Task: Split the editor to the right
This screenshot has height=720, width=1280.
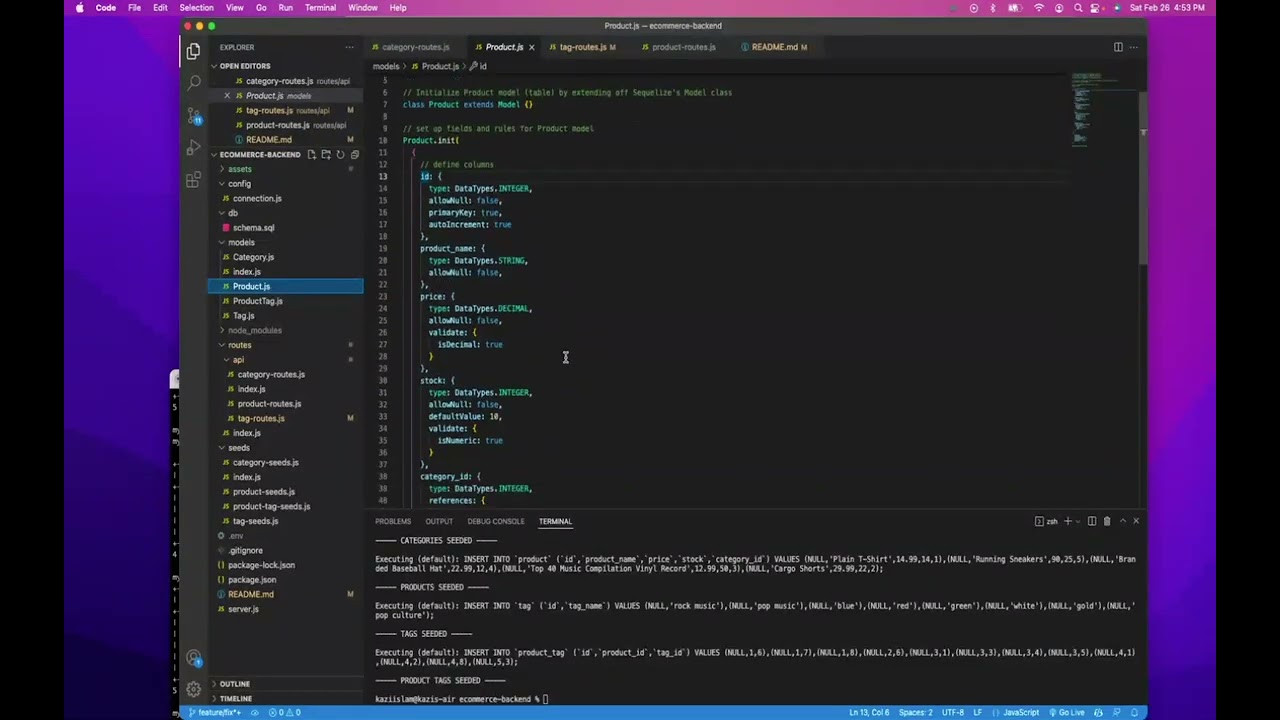Action: tap(1118, 47)
